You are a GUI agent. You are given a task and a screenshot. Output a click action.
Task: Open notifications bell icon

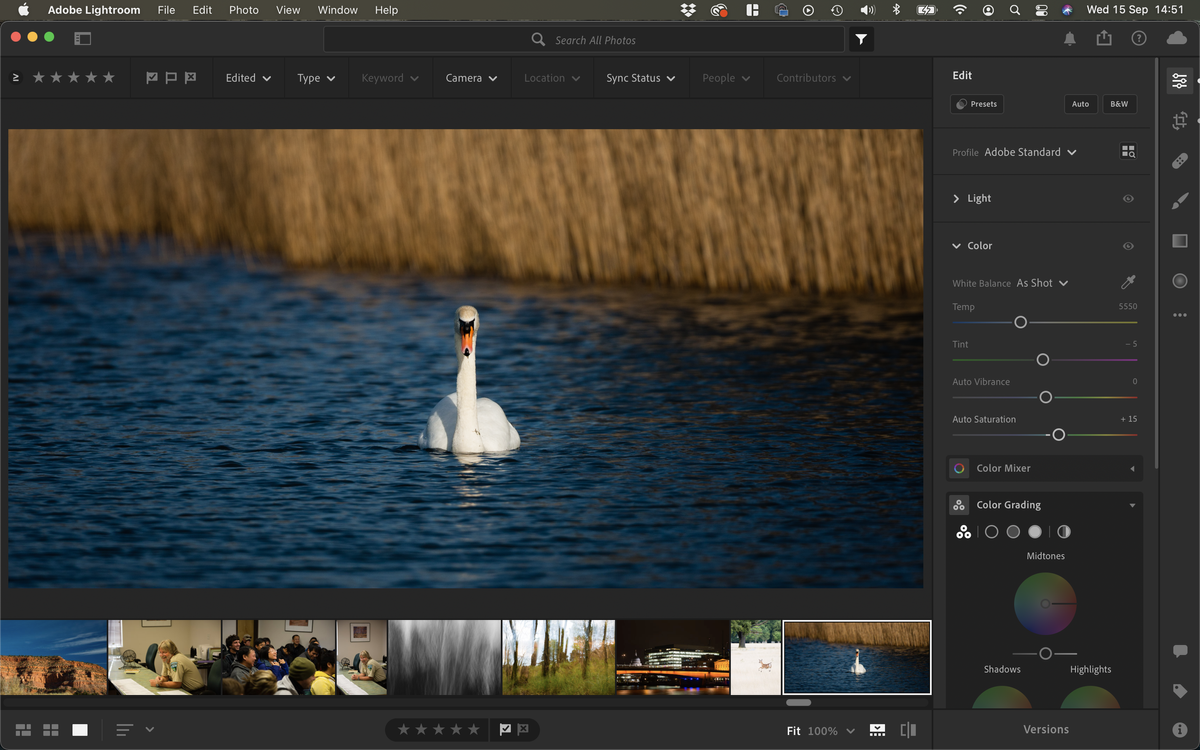click(1070, 38)
